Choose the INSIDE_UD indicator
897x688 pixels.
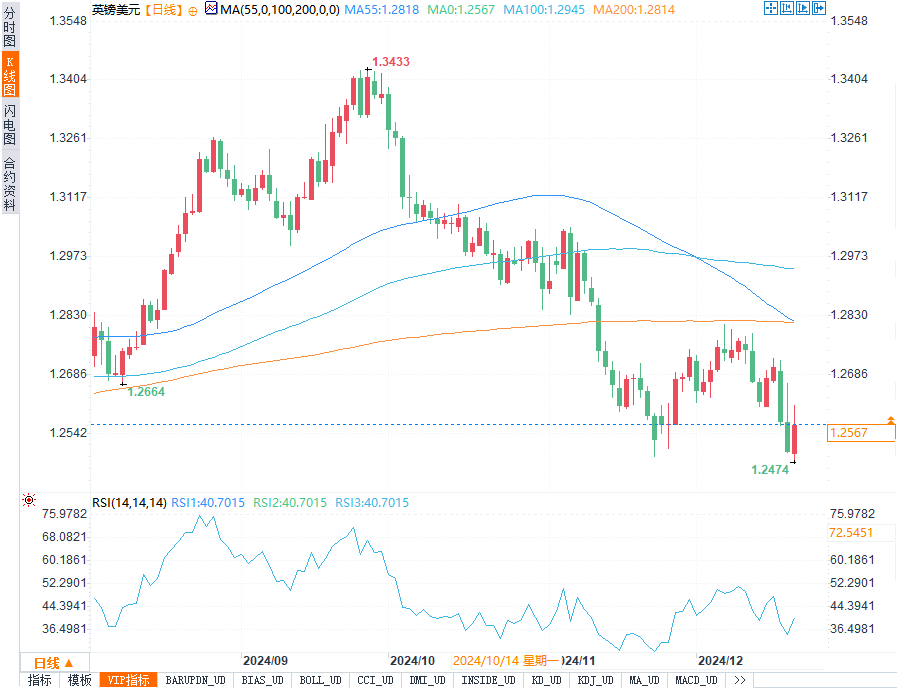click(489, 680)
